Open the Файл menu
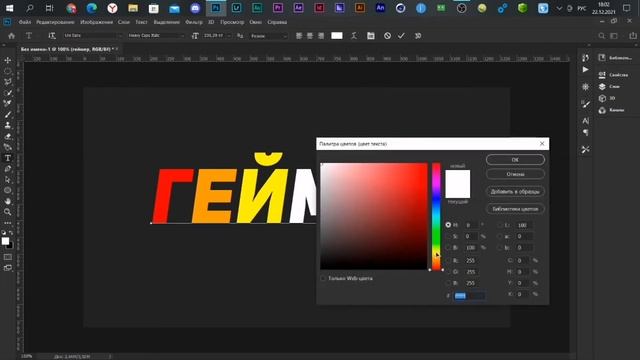The width and height of the screenshot is (640, 360). pyautogui.click(x=24, y=22)
